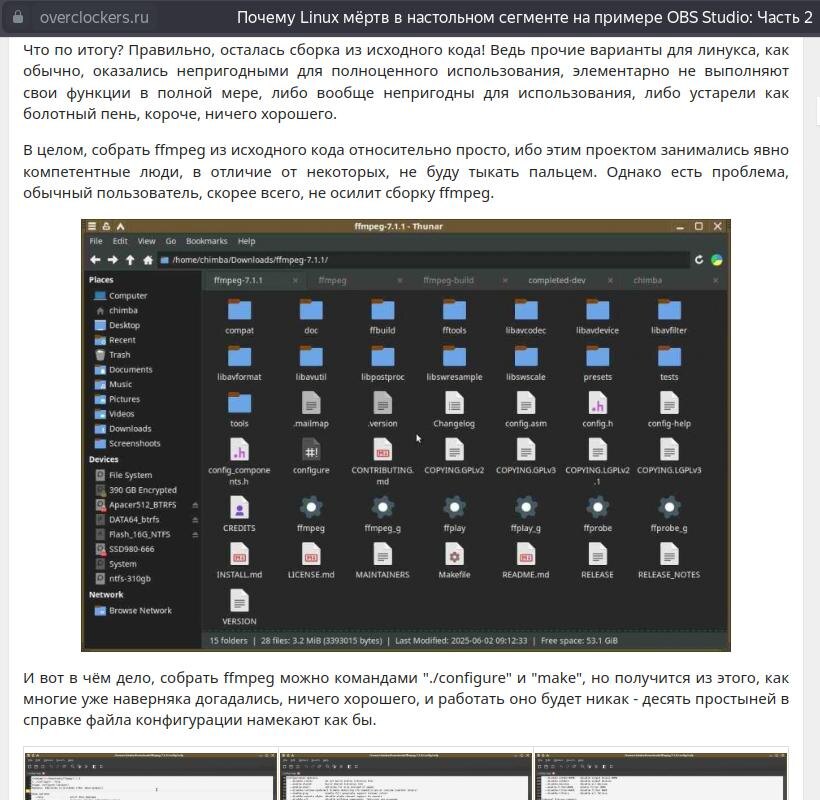Viewport: 820px width, 800px height.
Task: Select the 'config.h' header file icon
Action: 598,404
